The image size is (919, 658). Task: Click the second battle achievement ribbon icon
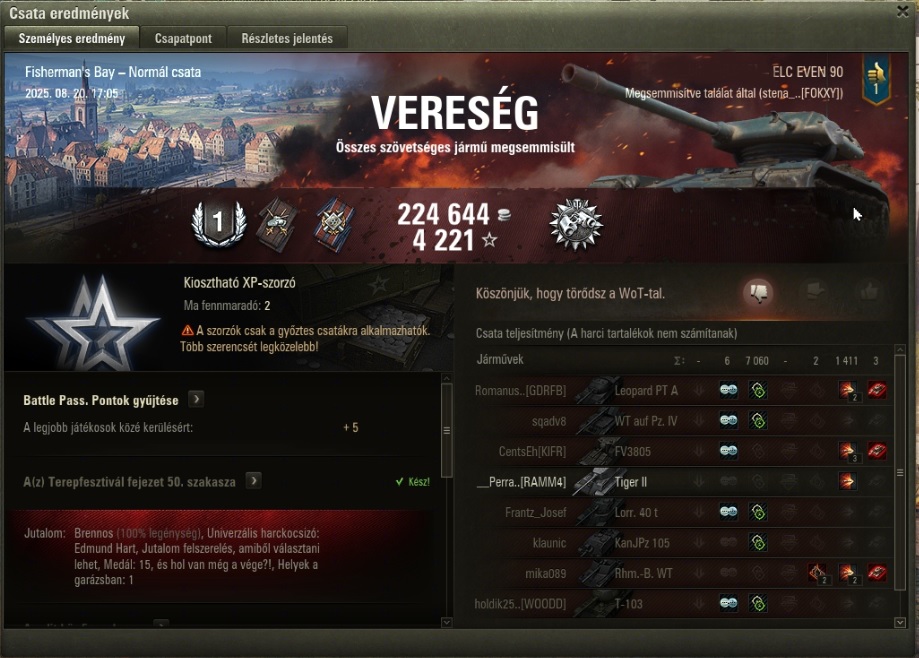tap(333, 225)
